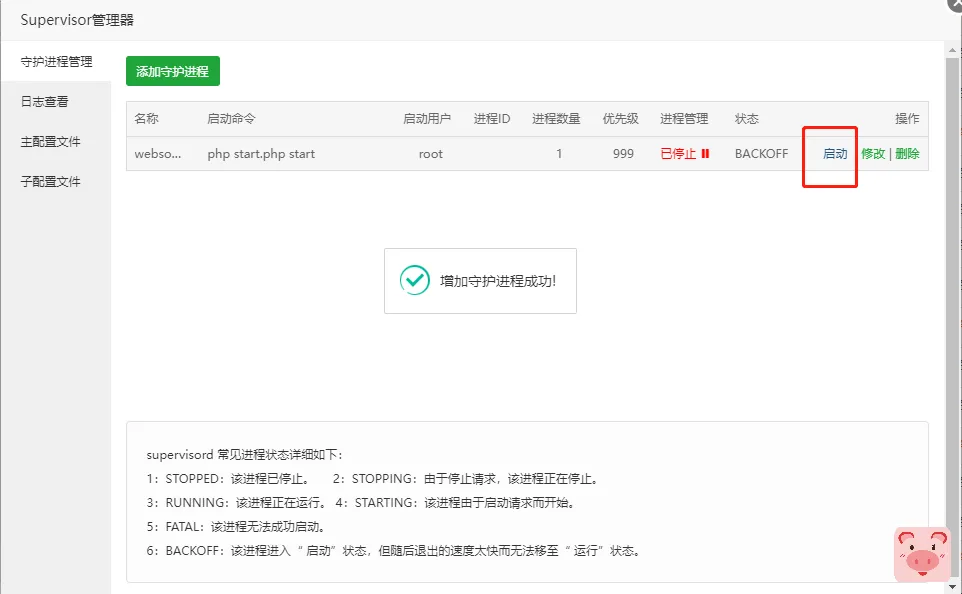Click the 启动命令 column header
The image size is (962, 594).
pos(231,118)
